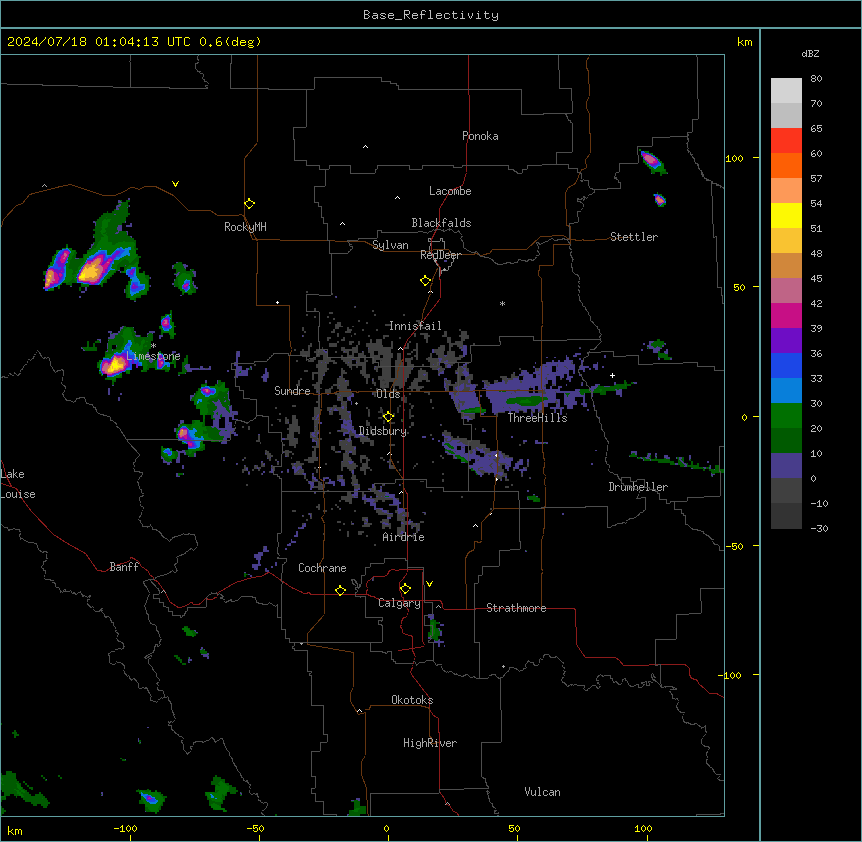Click the yellow diamond marker above Calgary

(x=405, y=589)
